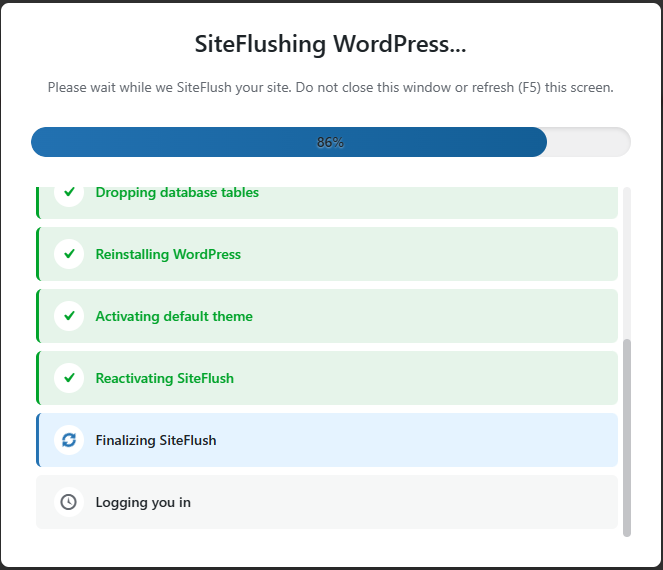The image size is (663, 570).
Task: Click the clock icon beside Logging you in
Action: tap(69, 502)
